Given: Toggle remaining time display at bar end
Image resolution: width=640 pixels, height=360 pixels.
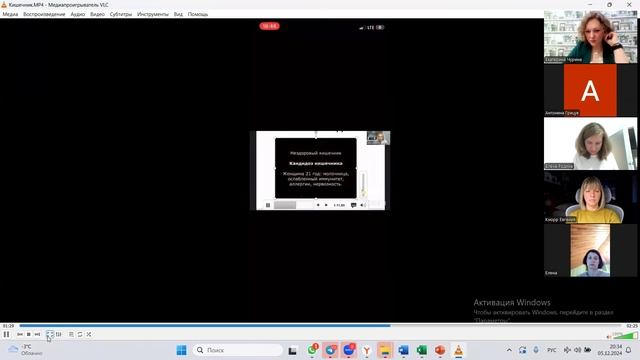Looking at the screenshot, I should pyautogui.click(x=631, y=326).
